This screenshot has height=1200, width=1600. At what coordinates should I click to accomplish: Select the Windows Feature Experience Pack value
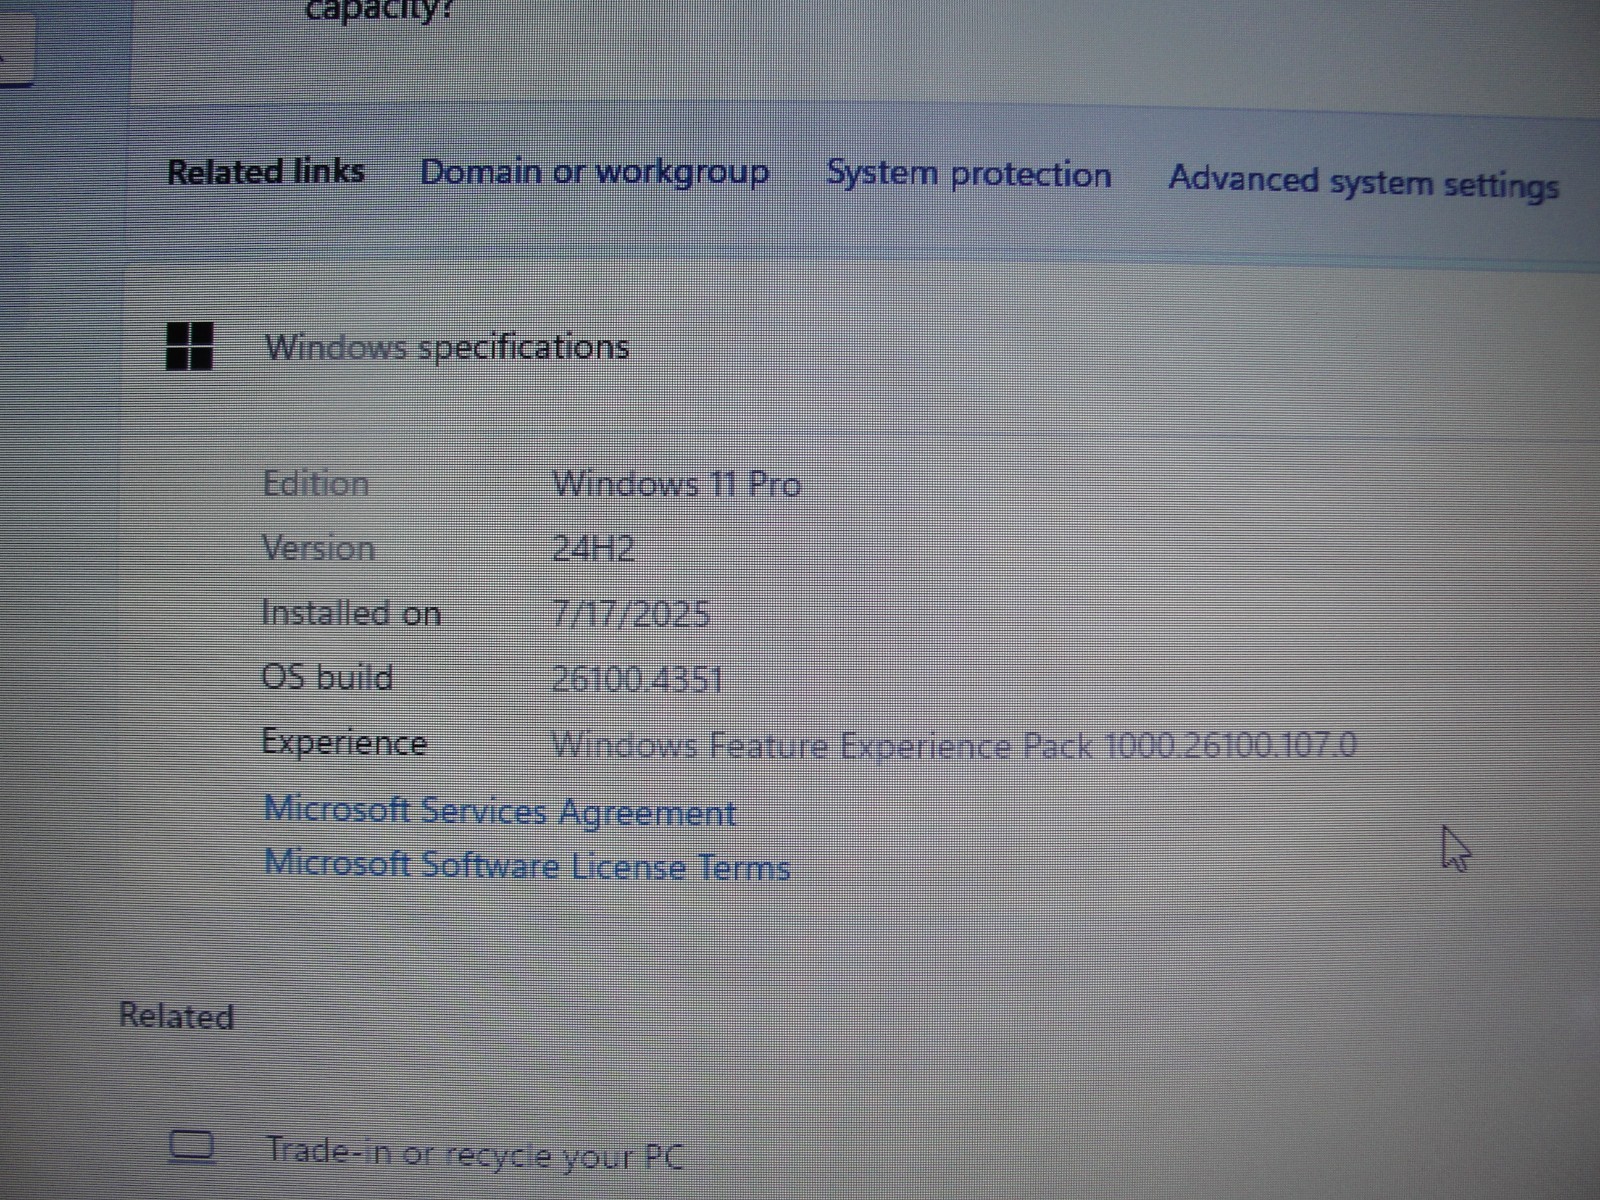[x=954, y=746]
